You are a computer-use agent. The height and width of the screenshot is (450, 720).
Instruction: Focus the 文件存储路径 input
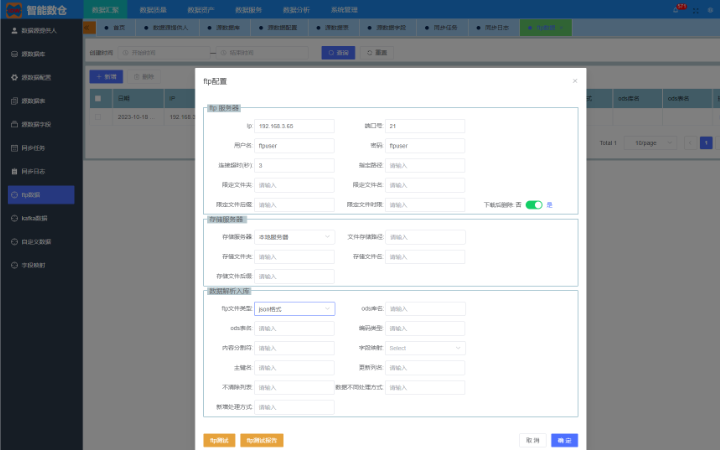point(425,237)
